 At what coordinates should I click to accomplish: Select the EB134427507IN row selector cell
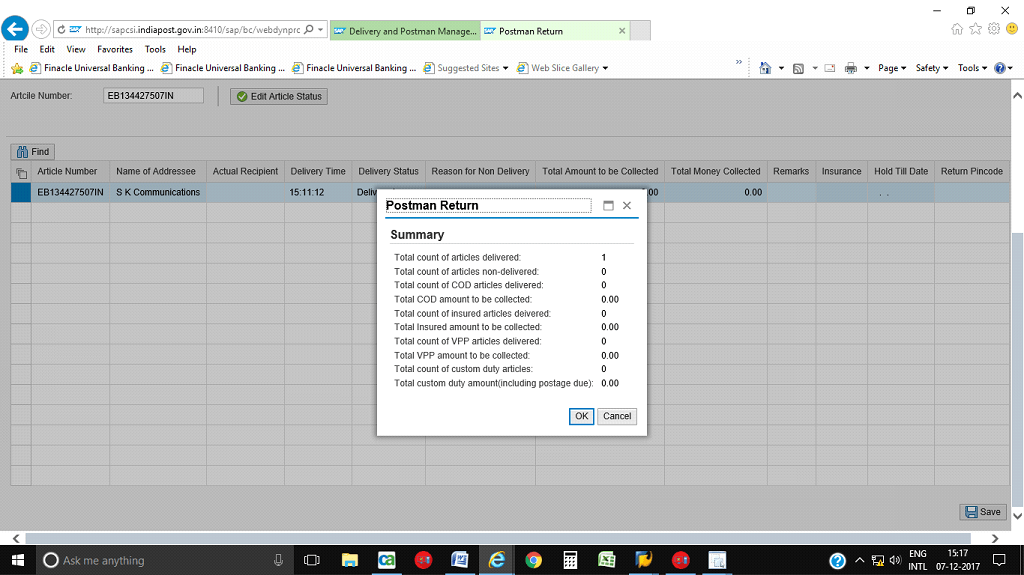point(21,192)
